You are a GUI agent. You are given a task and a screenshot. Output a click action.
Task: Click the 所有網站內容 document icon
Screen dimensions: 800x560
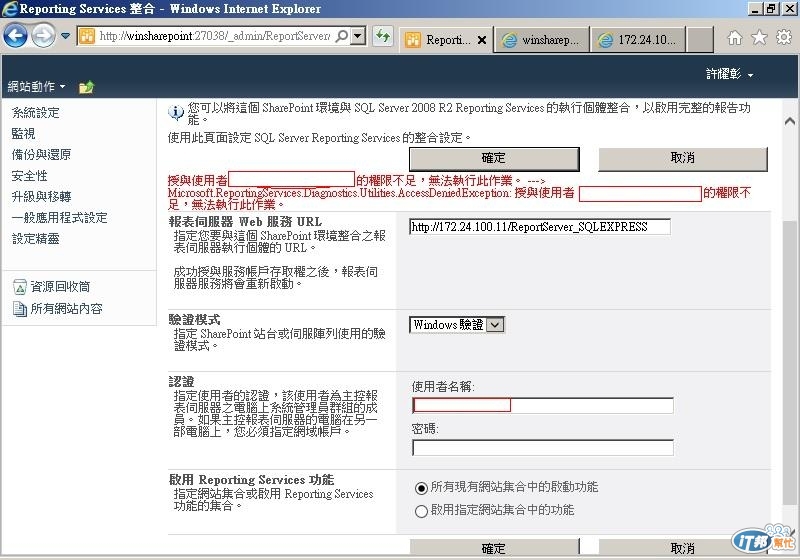pyautogui.click(x=19, y=309)
